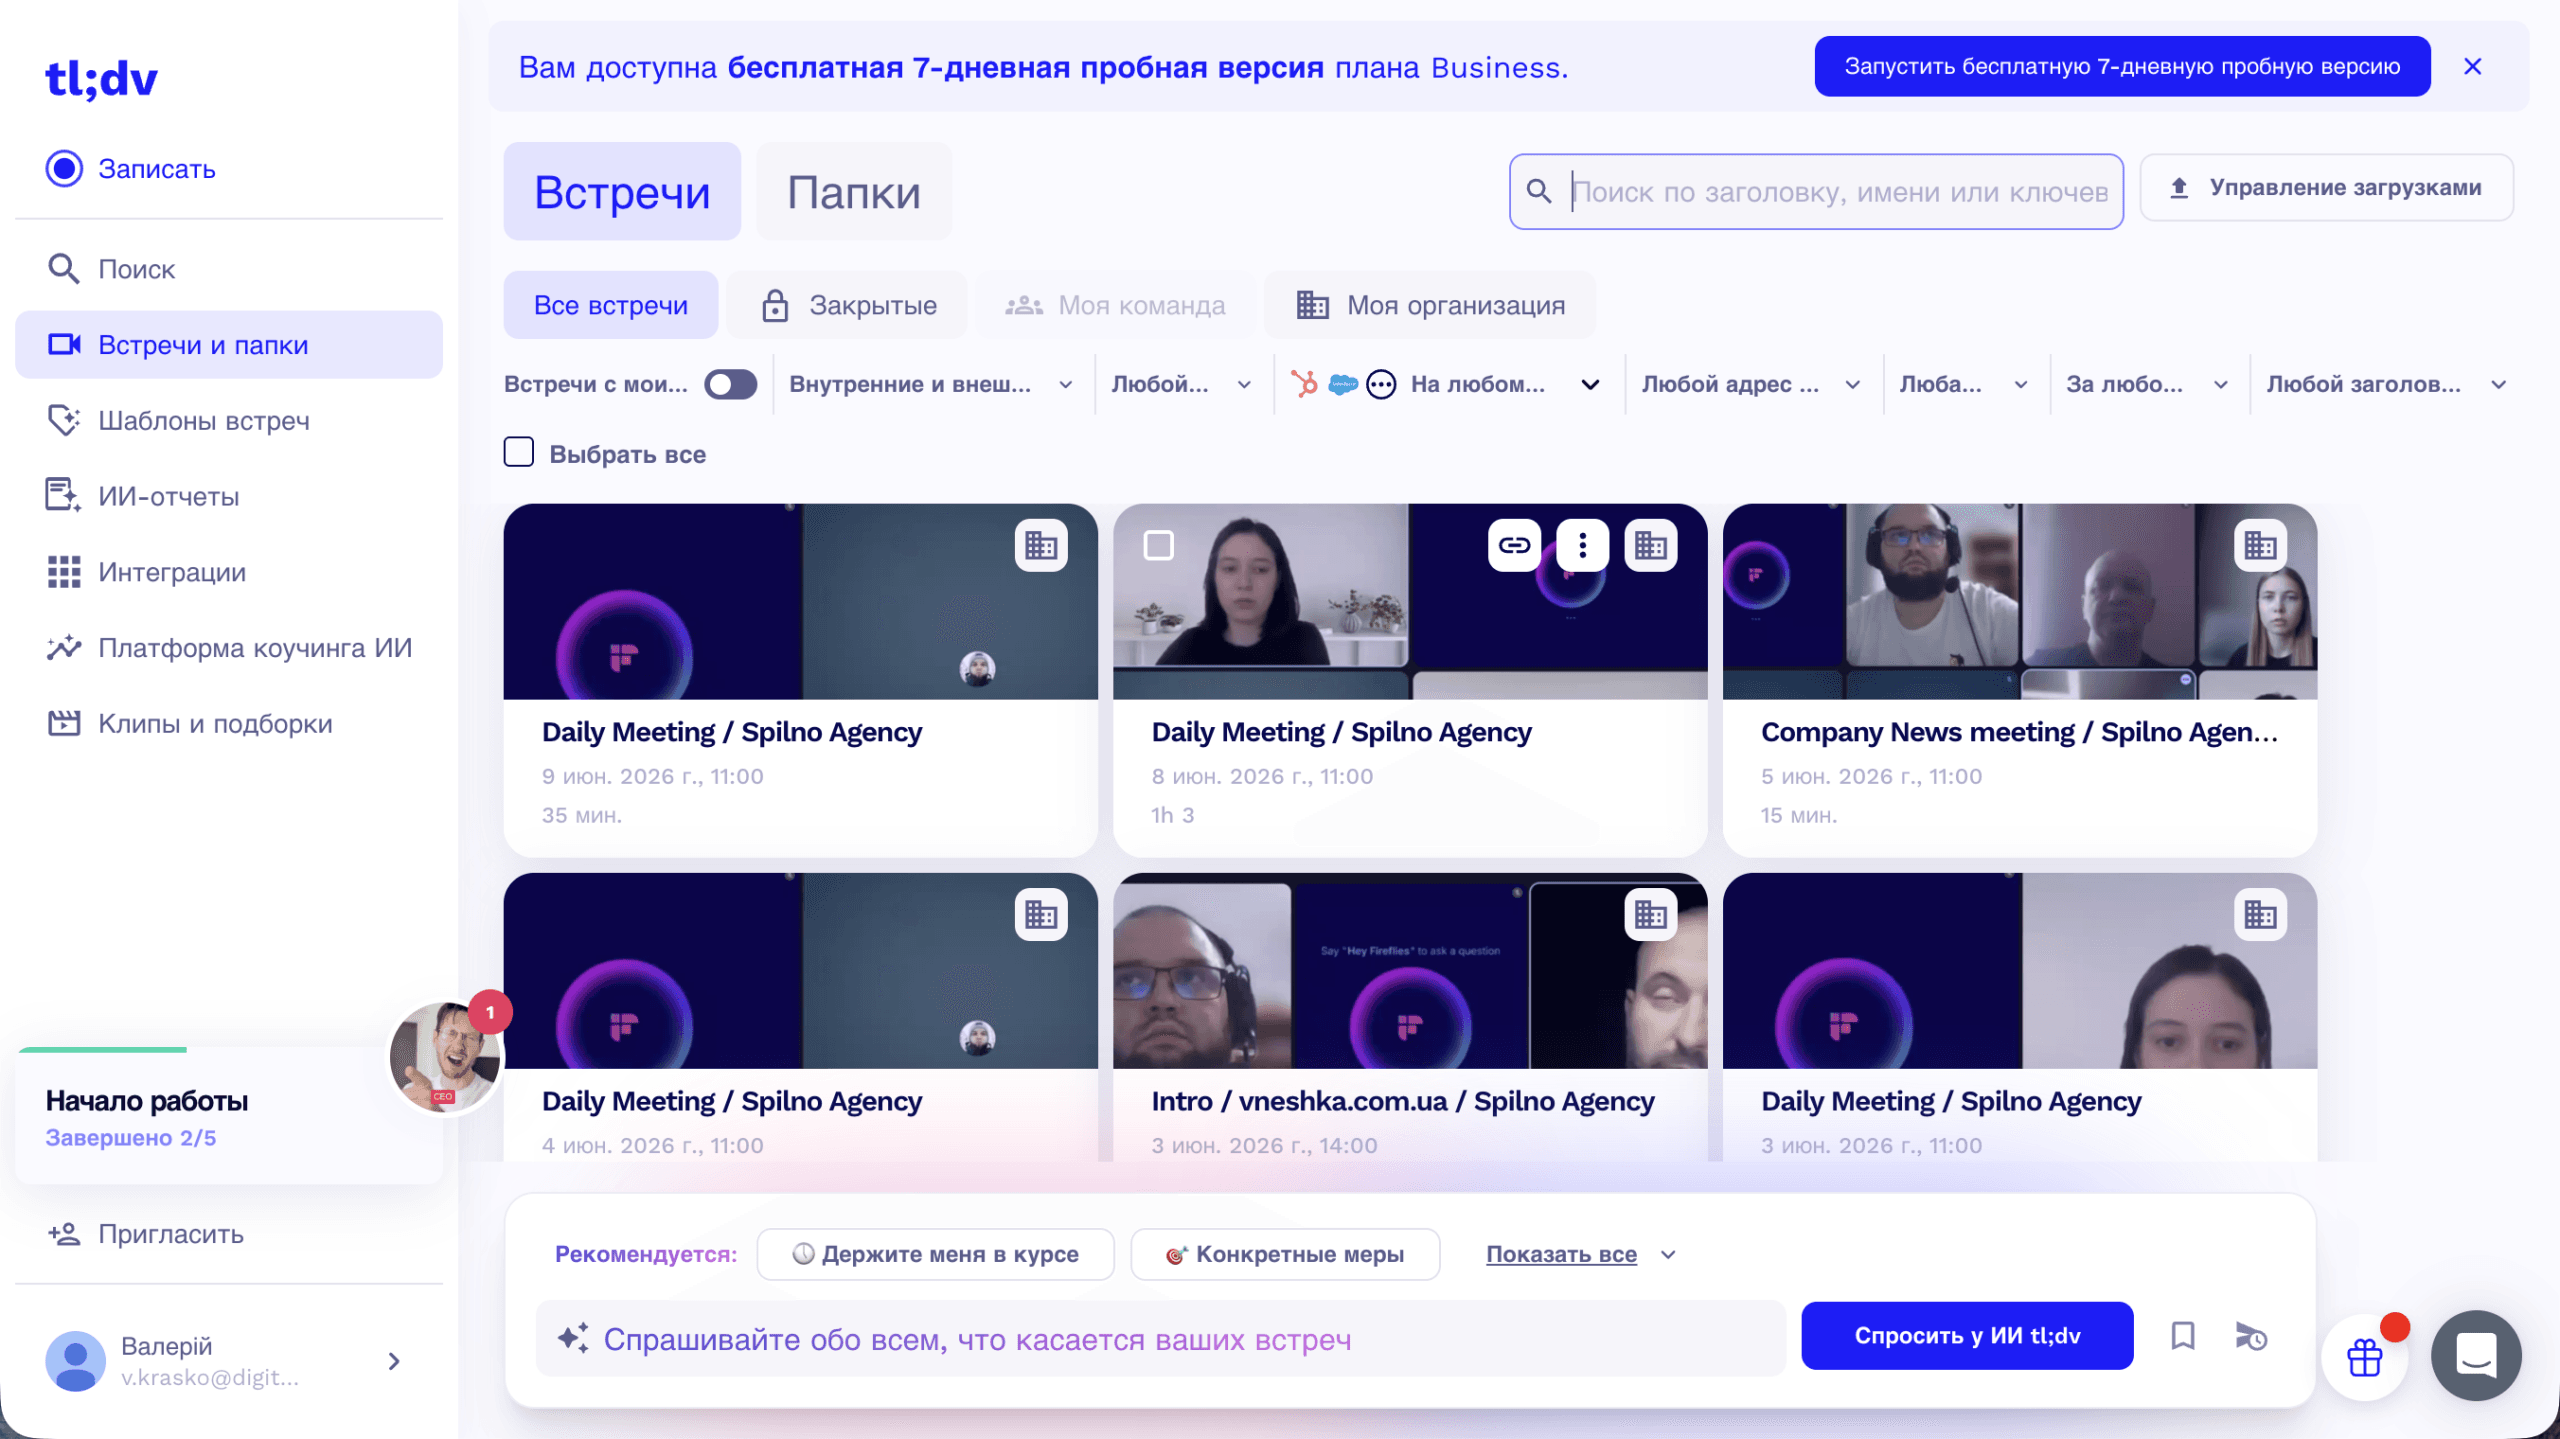Expand Внутренние и внеш... dropdown
This screenshot has width=2560, height=1439.
click(931, 384)
